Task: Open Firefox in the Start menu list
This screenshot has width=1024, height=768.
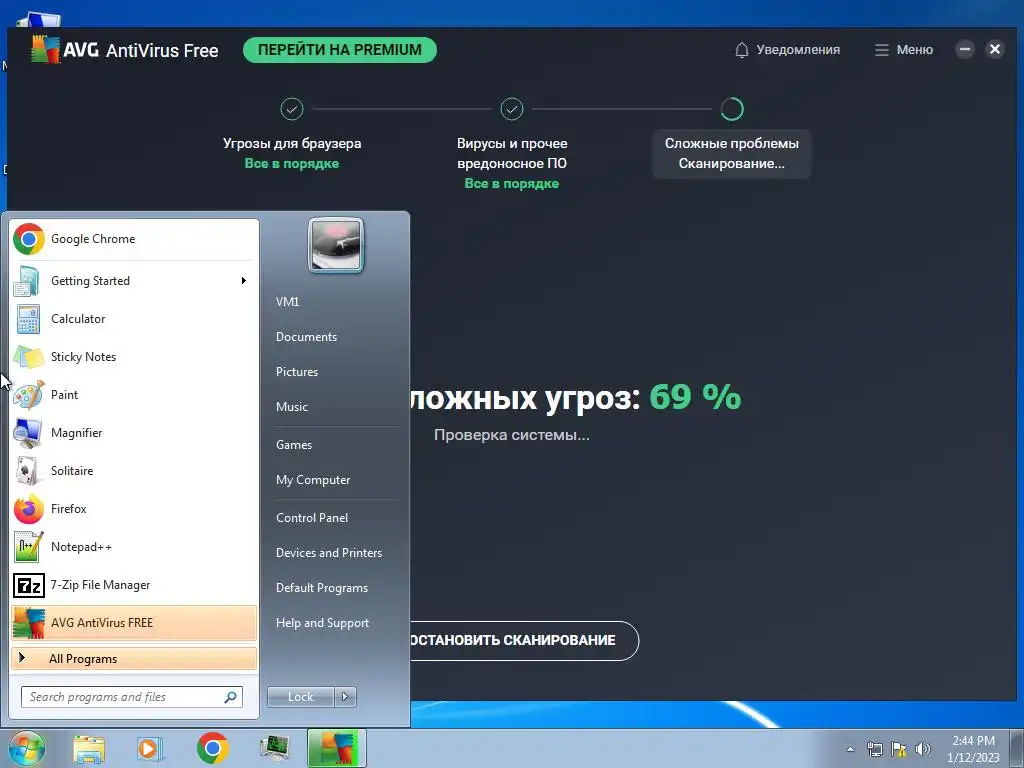Action: pos(134,509)
